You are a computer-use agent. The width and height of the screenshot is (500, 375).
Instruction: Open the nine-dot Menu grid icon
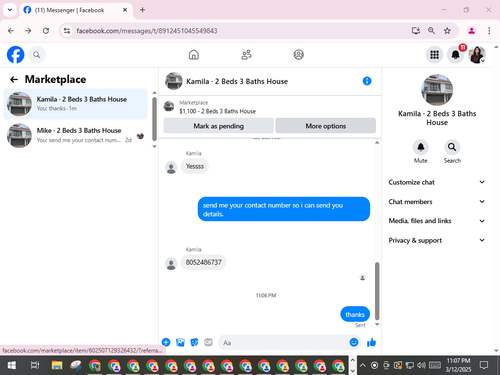coord(434,55)
